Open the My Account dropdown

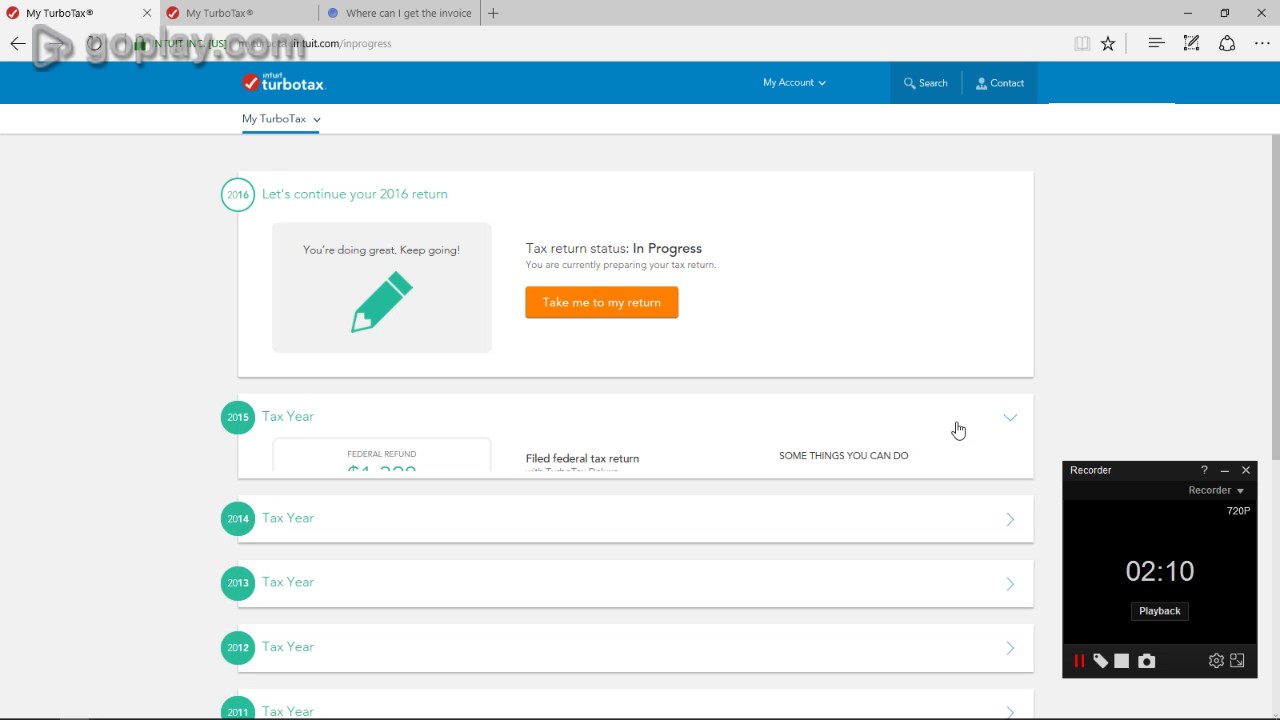pyautogui.click(x=794, y=83)
